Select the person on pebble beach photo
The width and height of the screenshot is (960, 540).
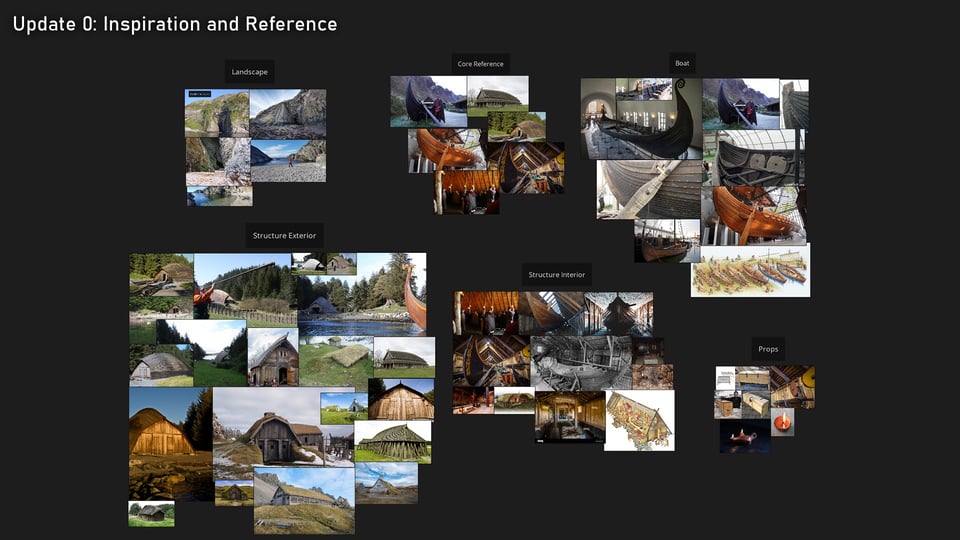click(288, 161)
